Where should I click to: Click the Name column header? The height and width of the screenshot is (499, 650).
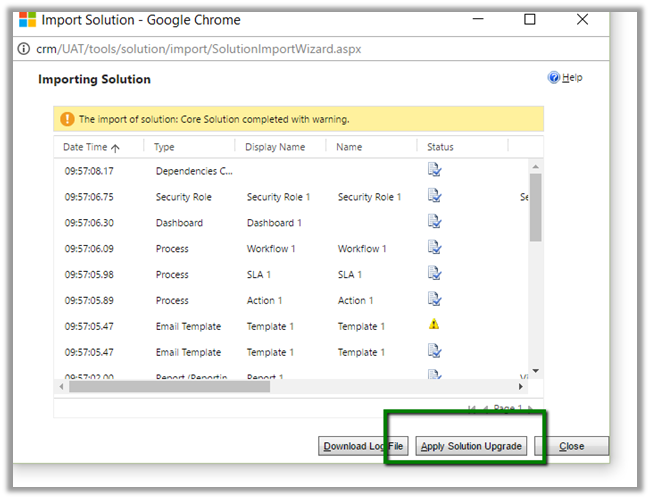pos(349,147)
